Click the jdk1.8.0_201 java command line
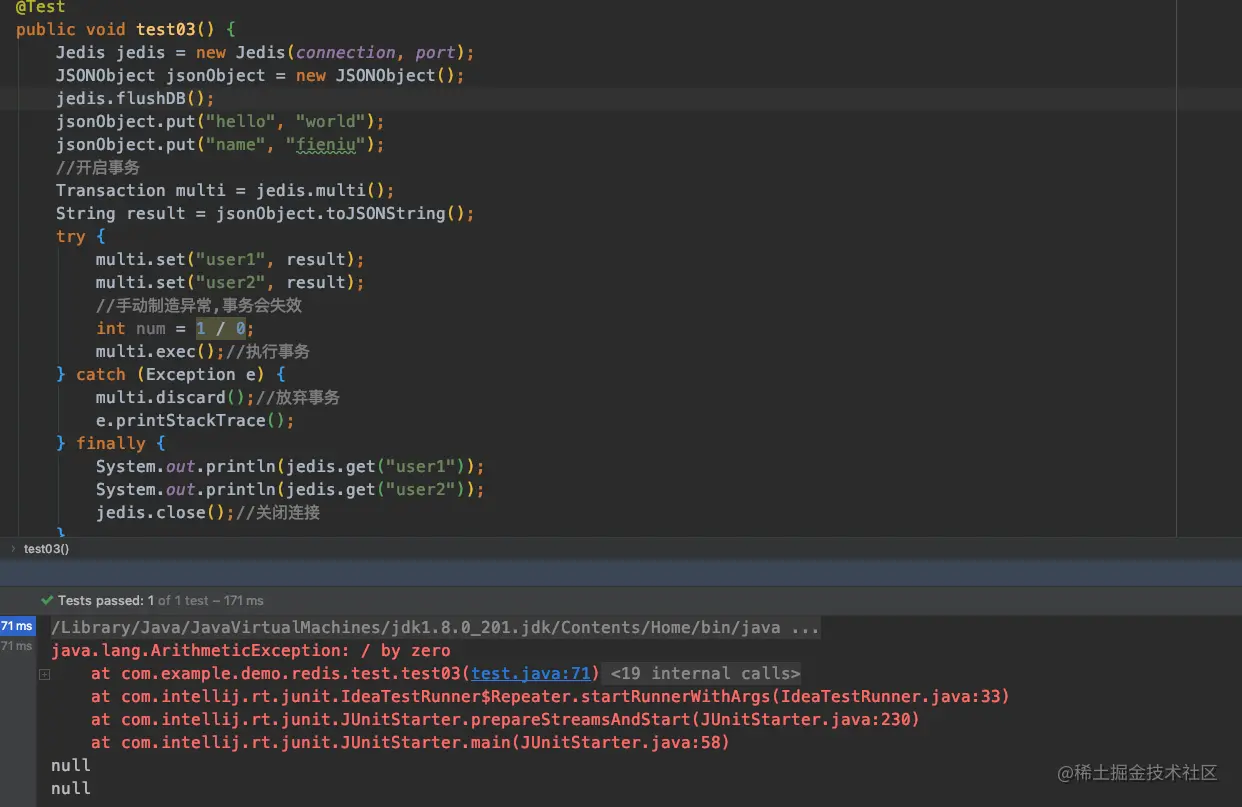Viewport: 1242px width, 807px height. click(436, 627)
